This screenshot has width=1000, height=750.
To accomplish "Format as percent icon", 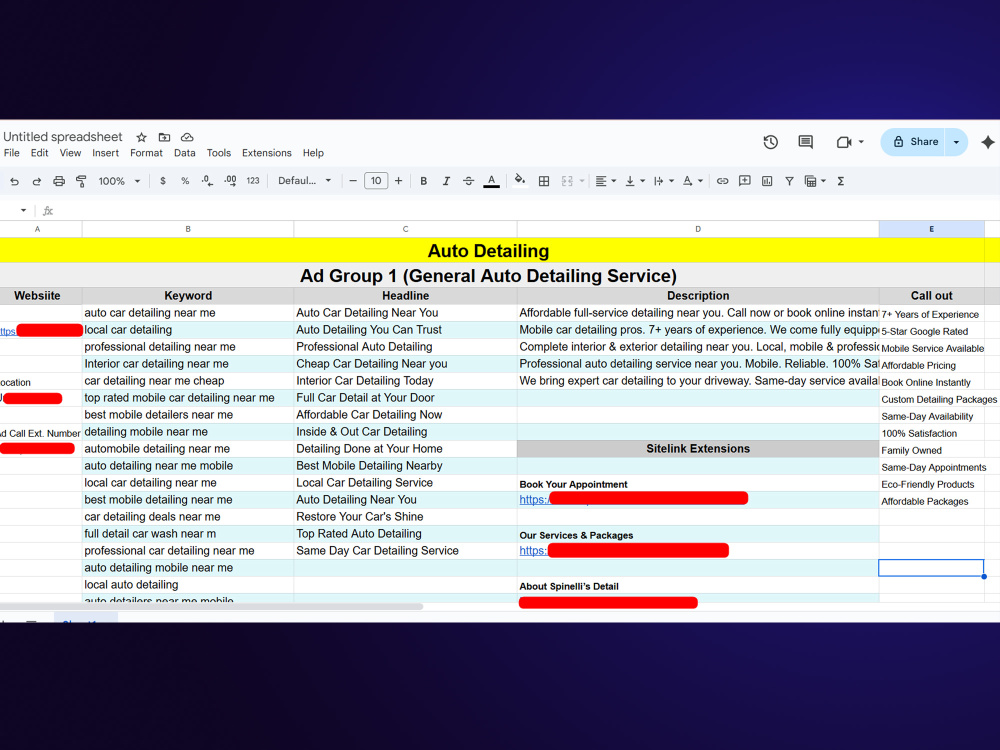I will tap(185, 181).
